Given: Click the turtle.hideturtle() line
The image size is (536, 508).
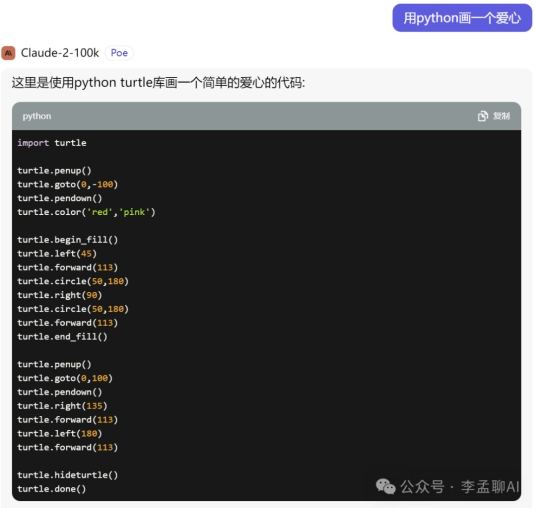Looking at the screenshot, I should coord(68,475).
